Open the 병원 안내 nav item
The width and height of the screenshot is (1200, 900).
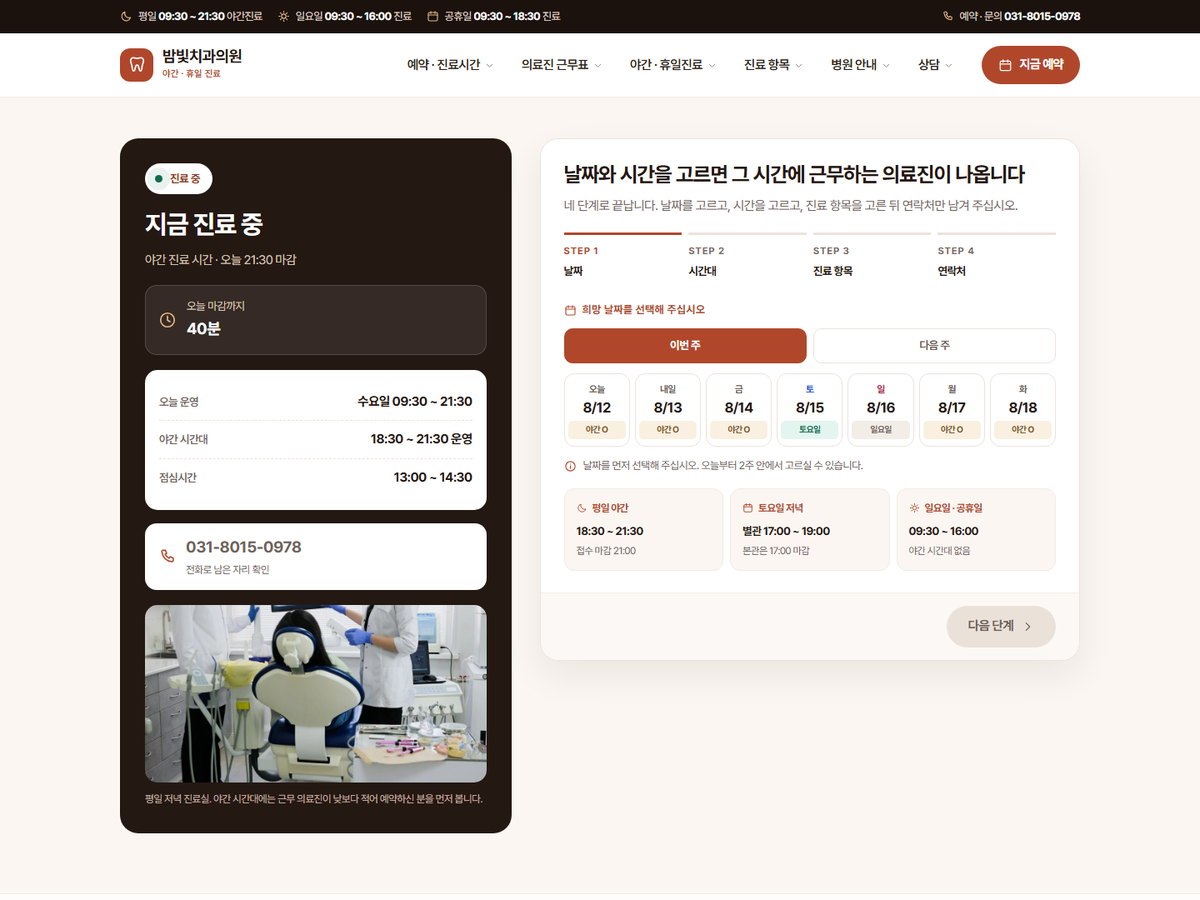[861, 65]
